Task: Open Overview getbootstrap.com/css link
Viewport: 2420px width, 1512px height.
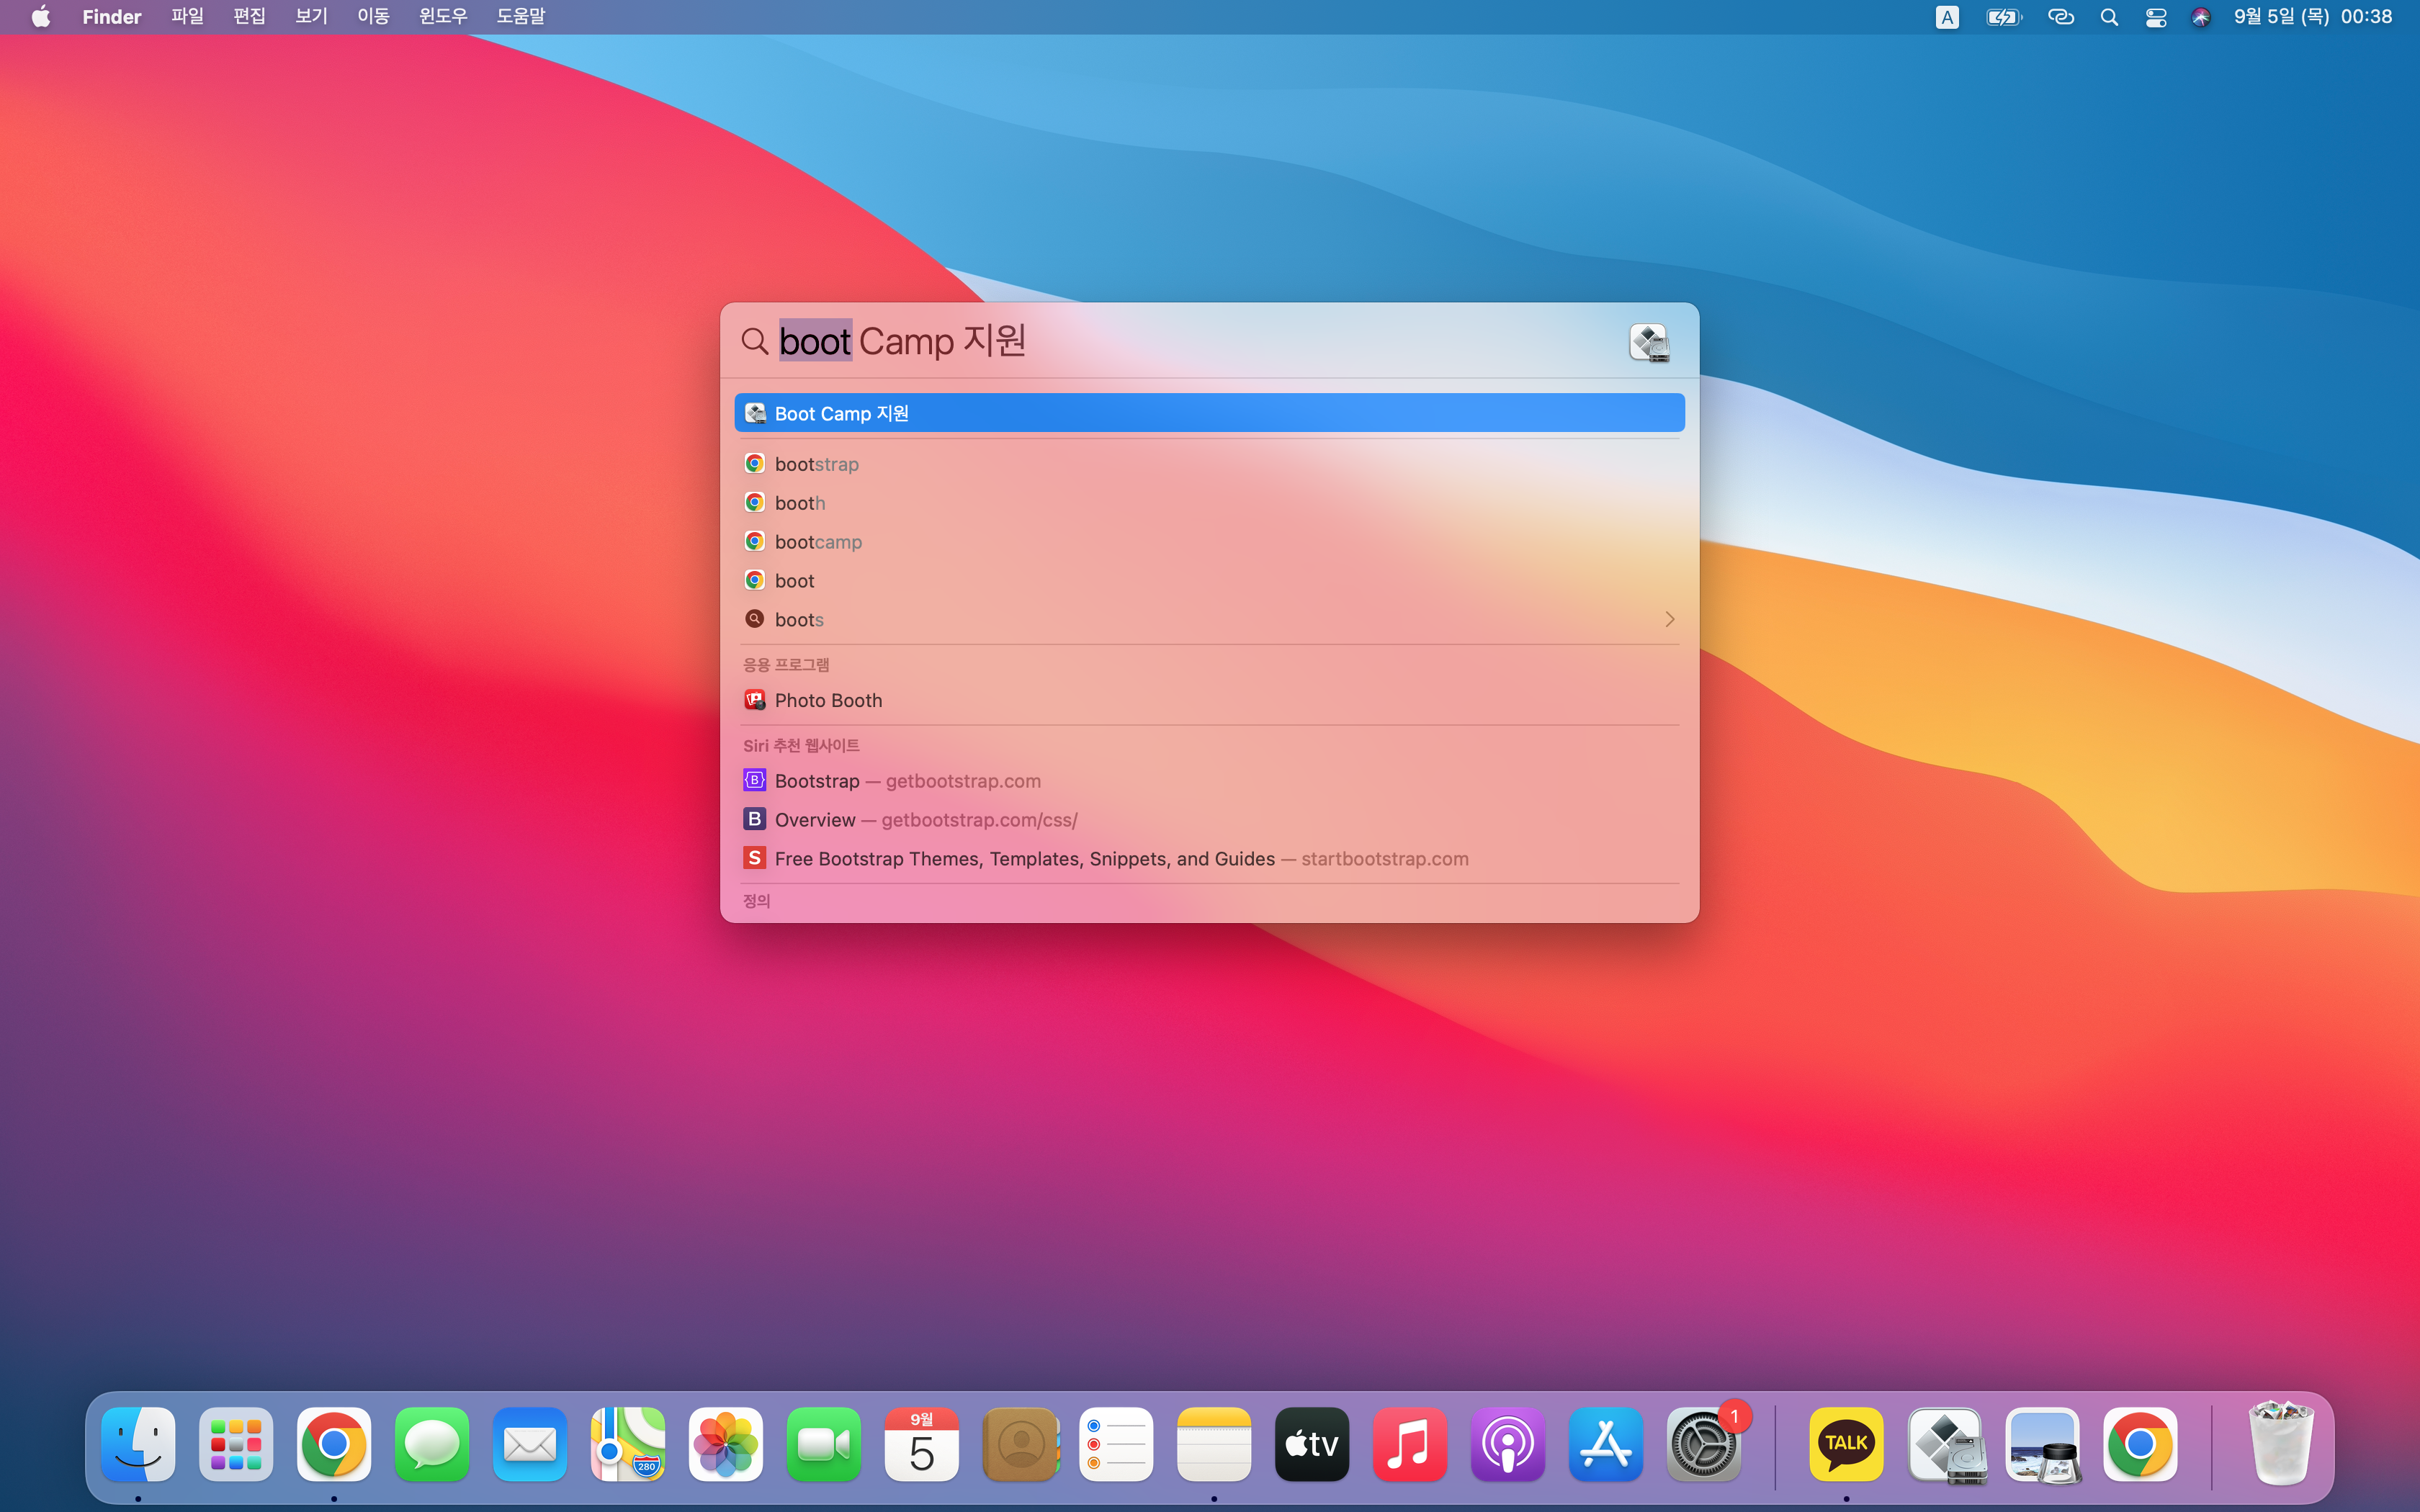Action: pyautogui.click(x=925, y=820)
